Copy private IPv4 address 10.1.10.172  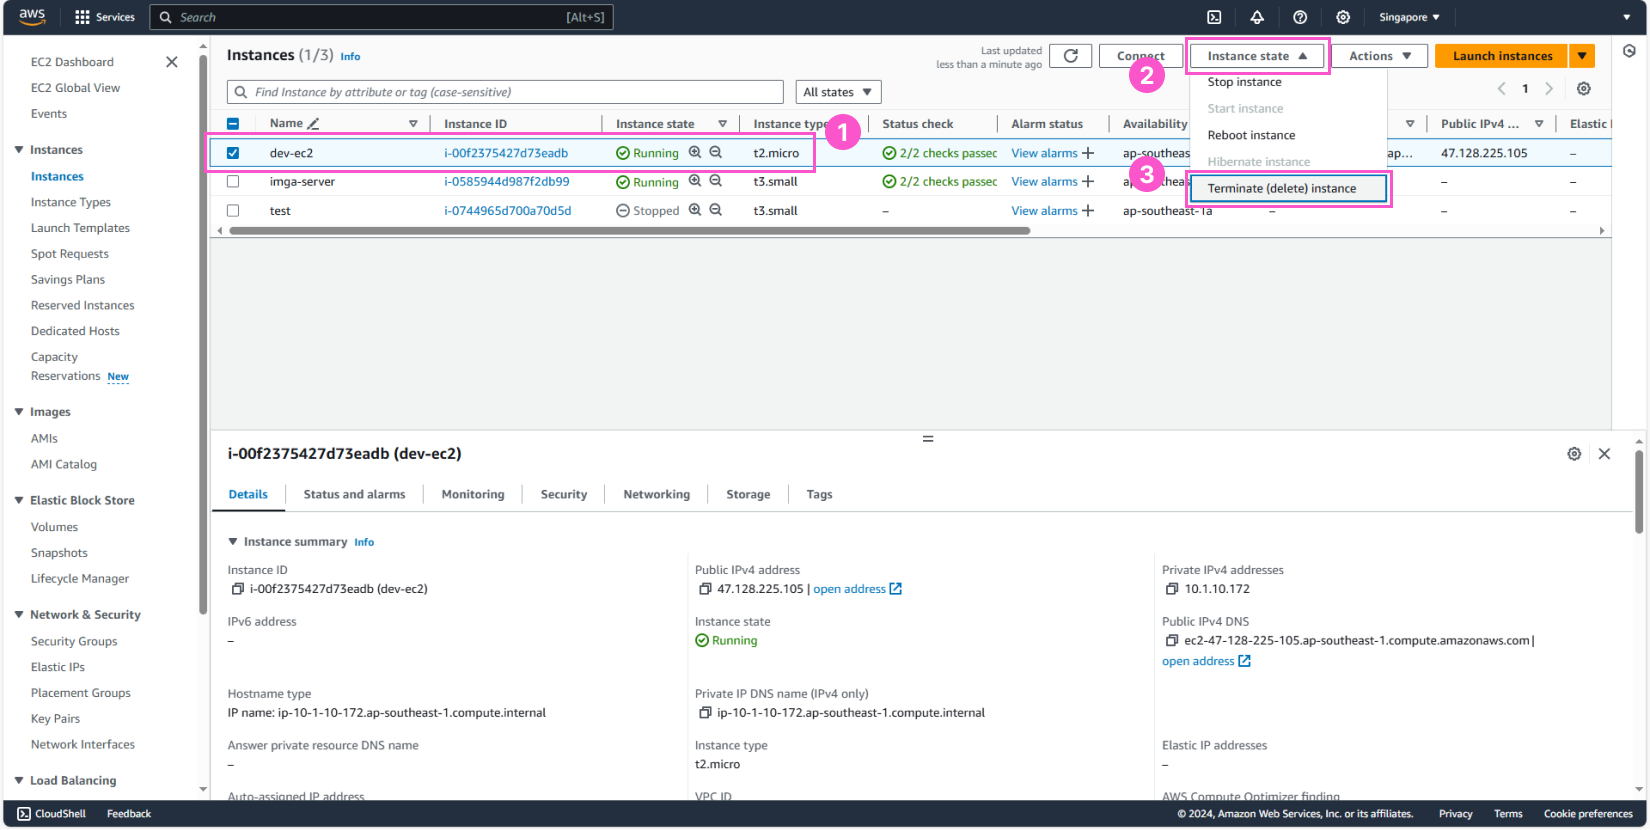(1172, 589)
